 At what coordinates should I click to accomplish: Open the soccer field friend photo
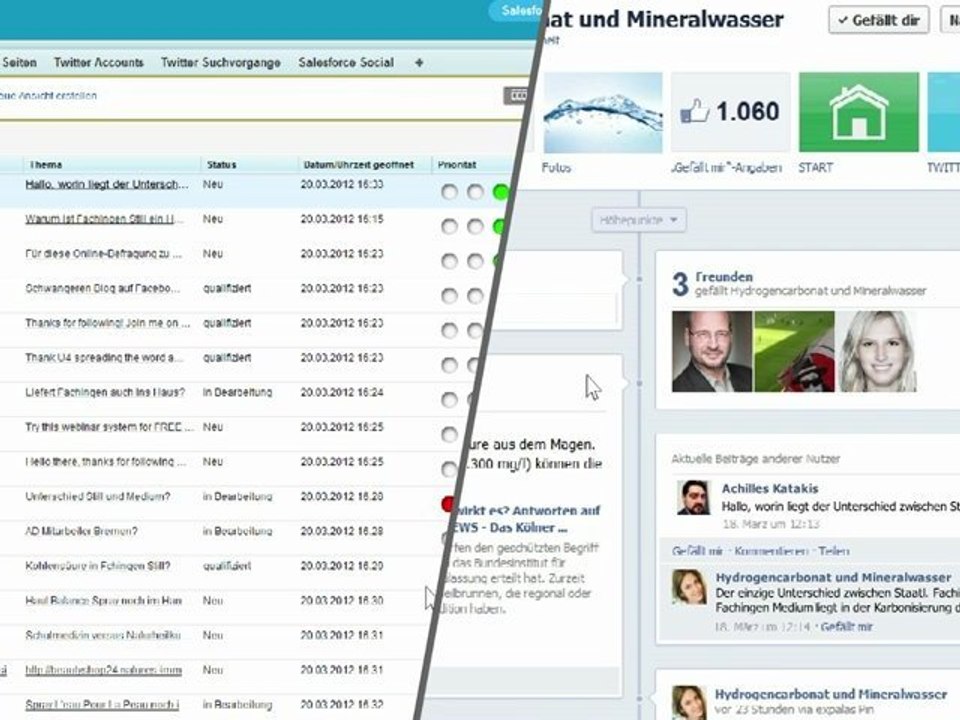tap(794, 351)
